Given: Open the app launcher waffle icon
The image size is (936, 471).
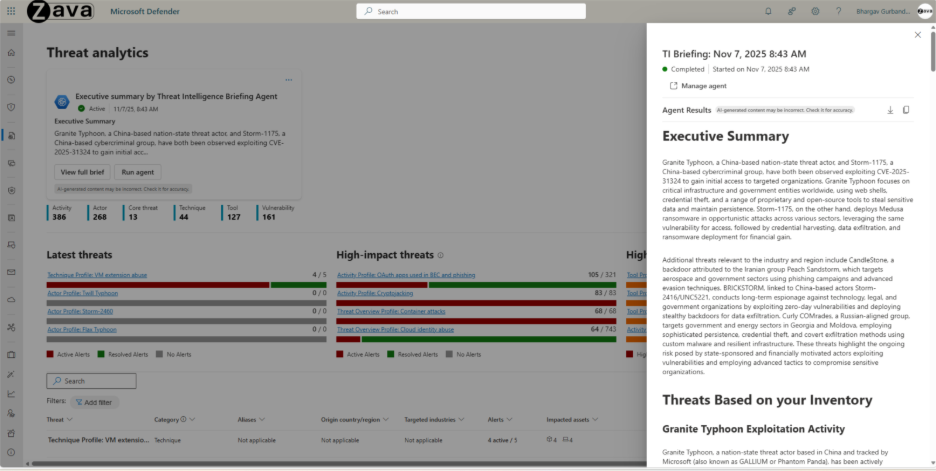Looking at the screenshot, I should coord(11,11).
